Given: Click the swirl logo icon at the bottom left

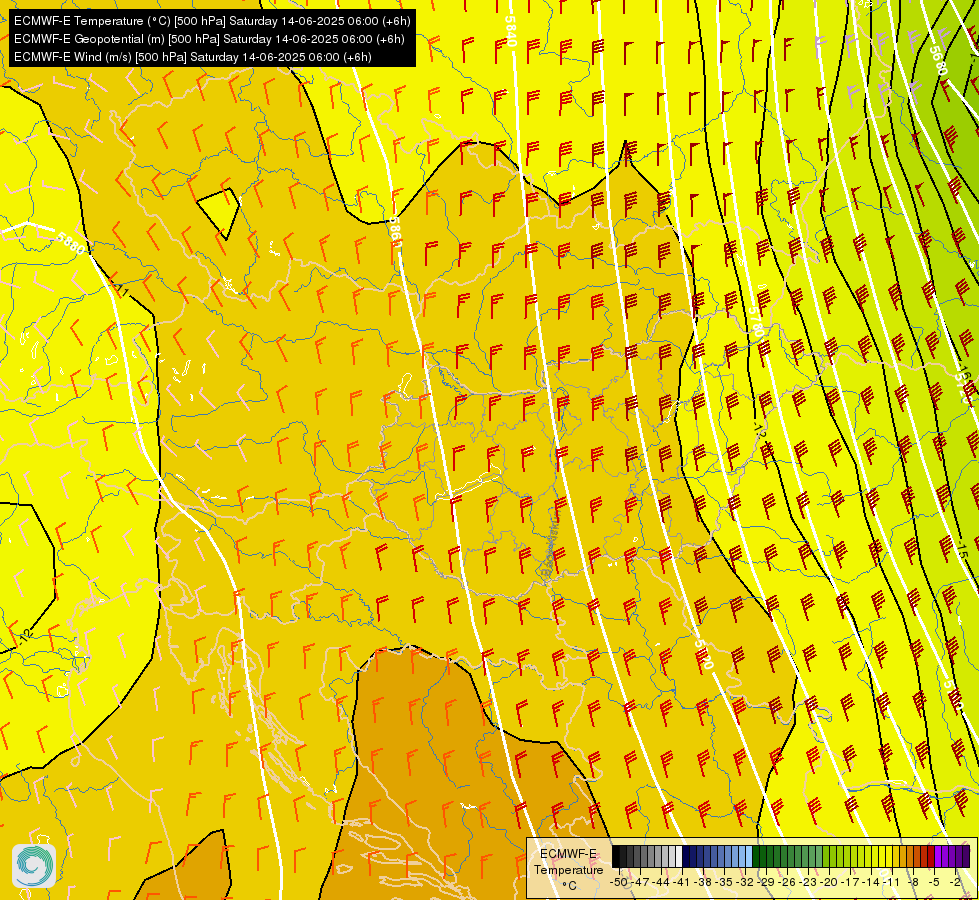Looking at the screenshot, I should point(34,866).
